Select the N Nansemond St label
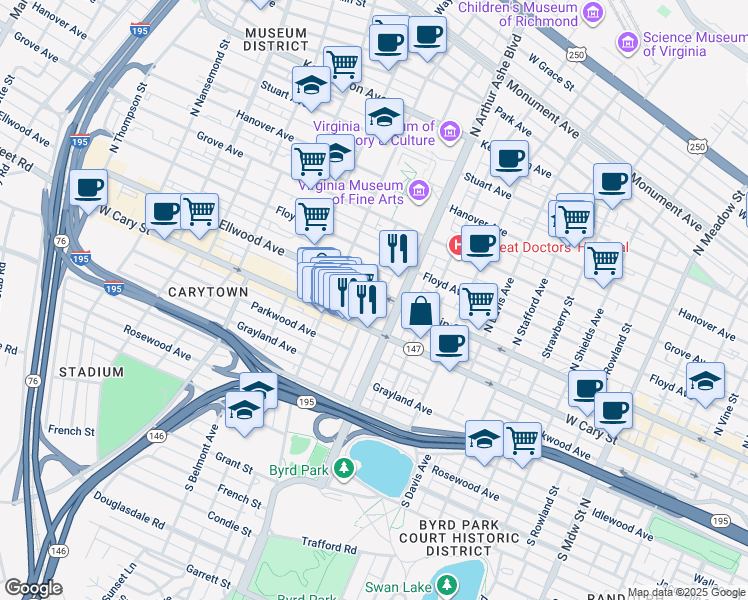748x600 pixels. click(210, 78)
